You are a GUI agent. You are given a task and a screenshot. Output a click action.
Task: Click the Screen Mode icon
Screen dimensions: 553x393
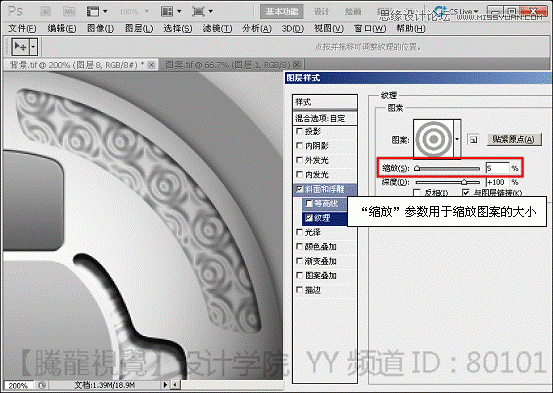[x=198, y=12]
